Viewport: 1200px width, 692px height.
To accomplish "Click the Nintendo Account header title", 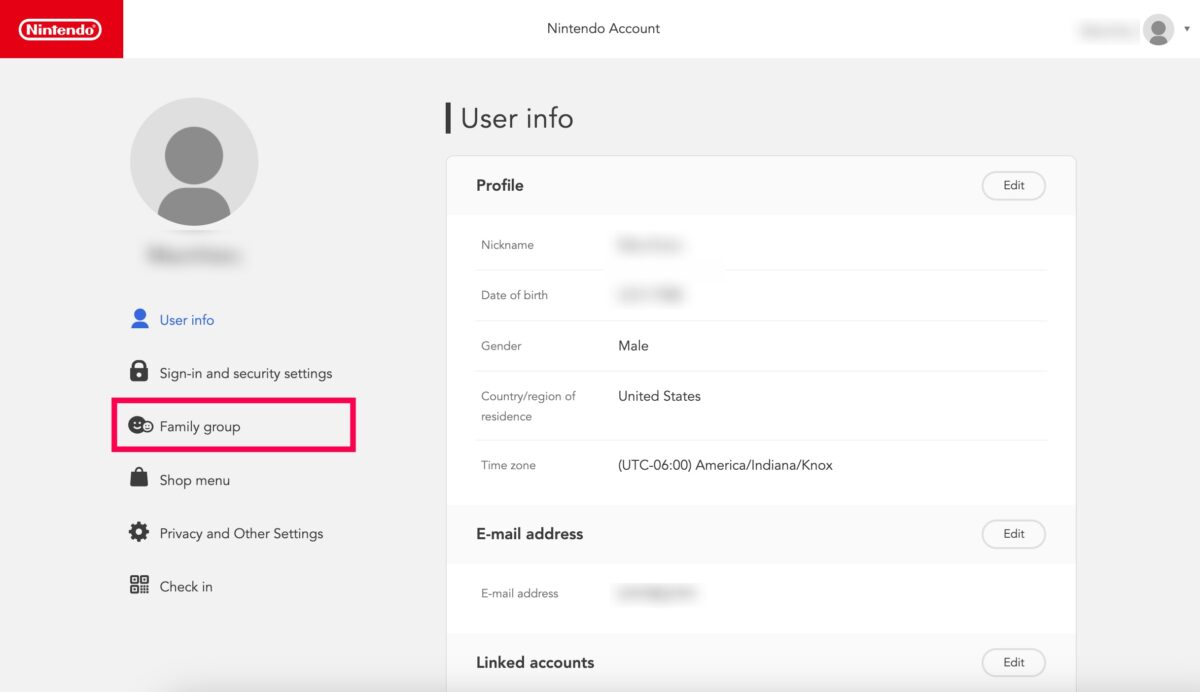I will click(x=603, y=28).
